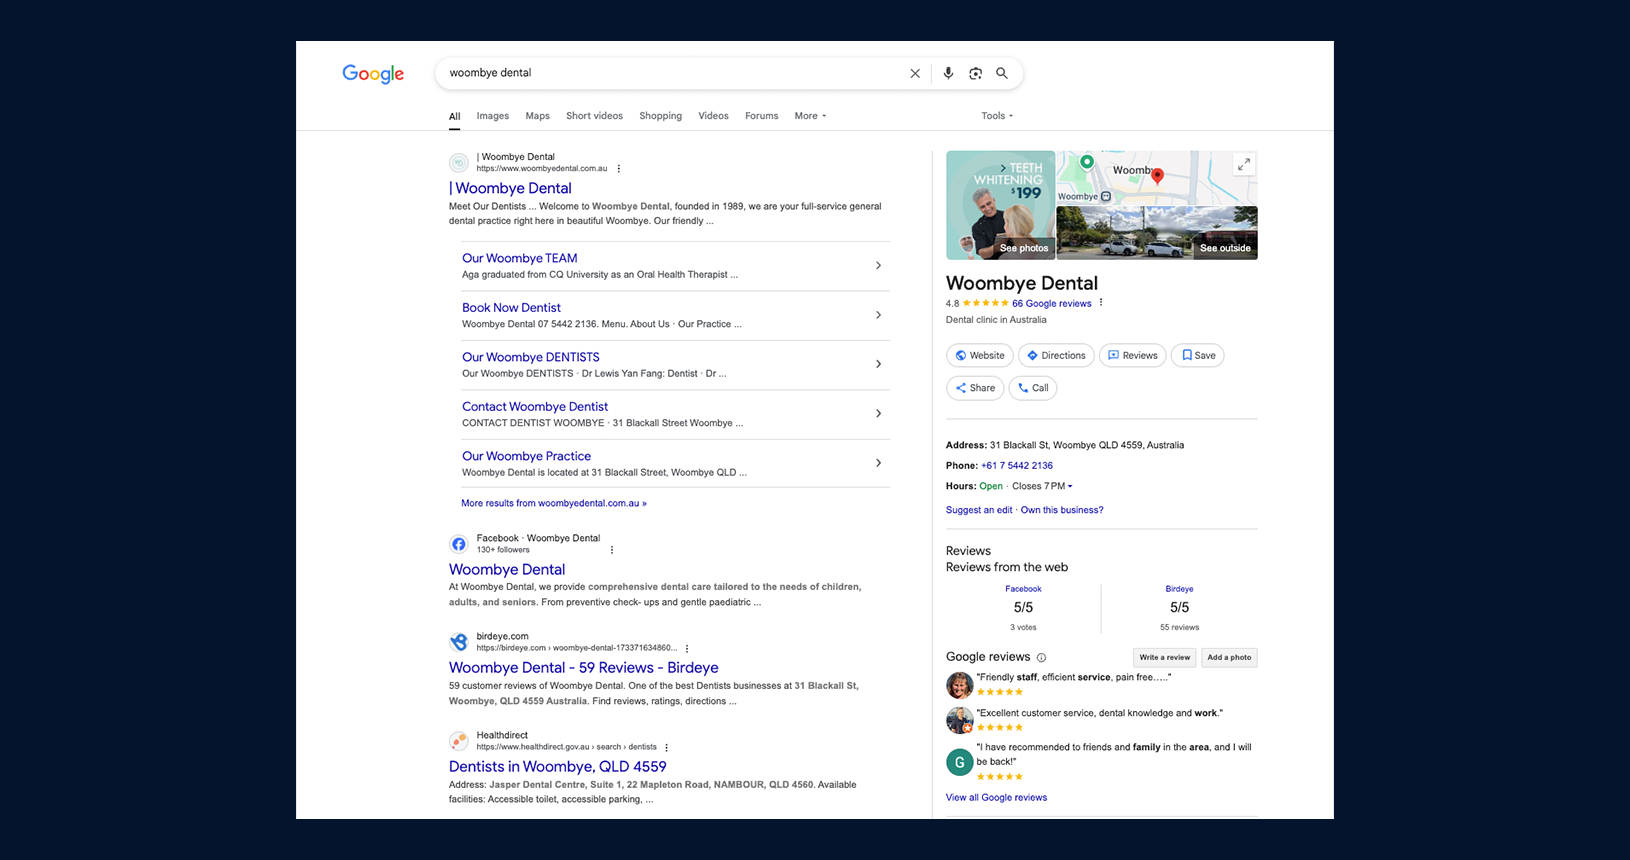
Task: Select the All search tab
Action: tap(455, 116)
